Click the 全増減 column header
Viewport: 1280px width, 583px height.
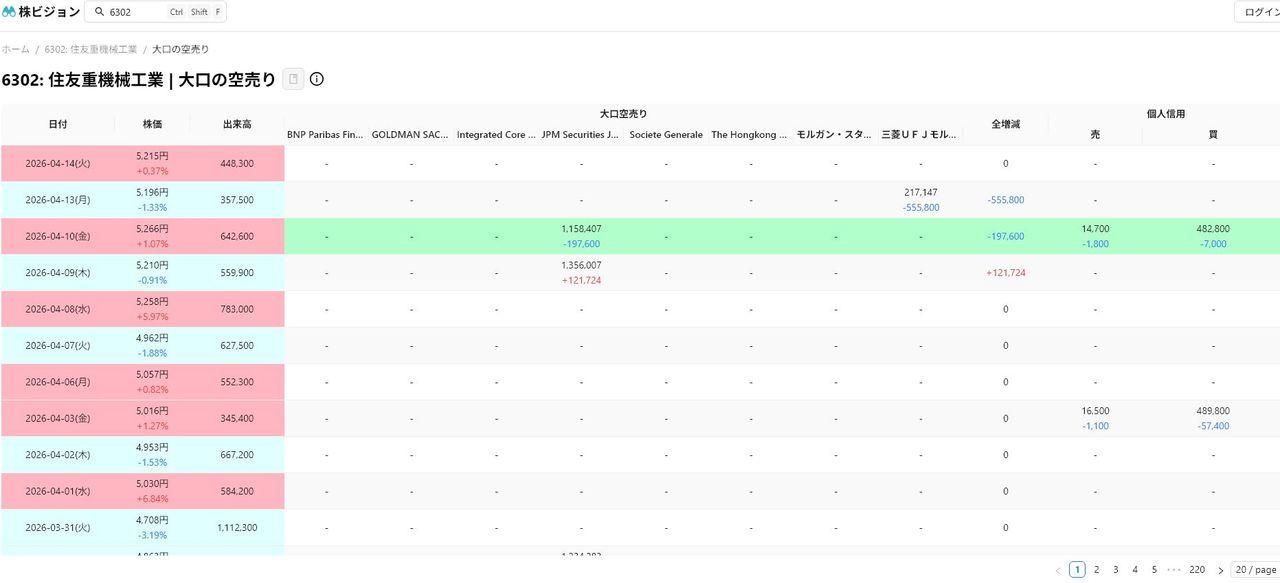[1005, 124]
